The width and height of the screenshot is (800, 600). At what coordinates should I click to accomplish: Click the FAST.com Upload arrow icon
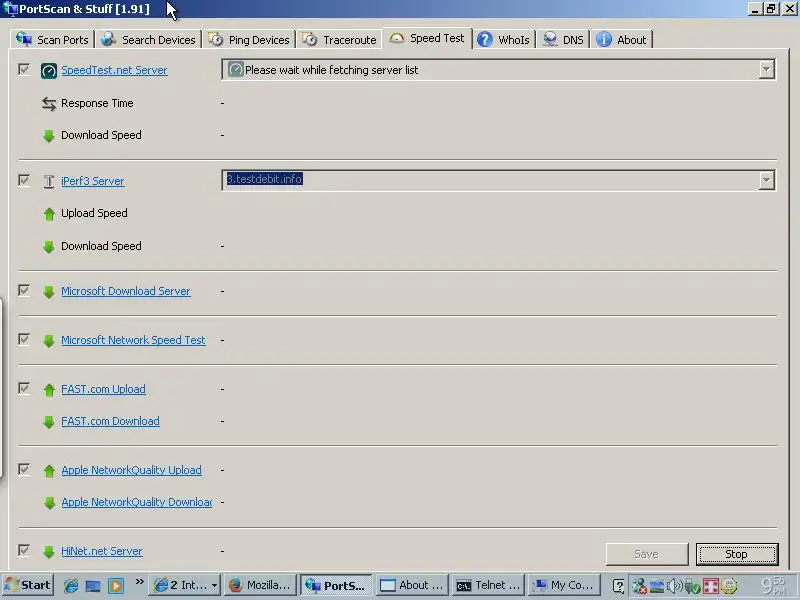point(48,390)
